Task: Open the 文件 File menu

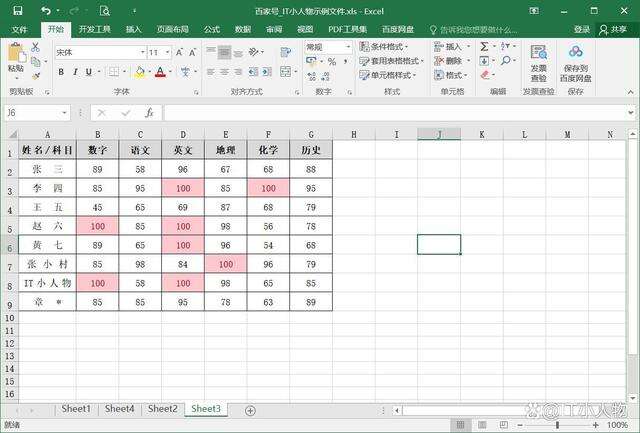Action: pos(19,29)
